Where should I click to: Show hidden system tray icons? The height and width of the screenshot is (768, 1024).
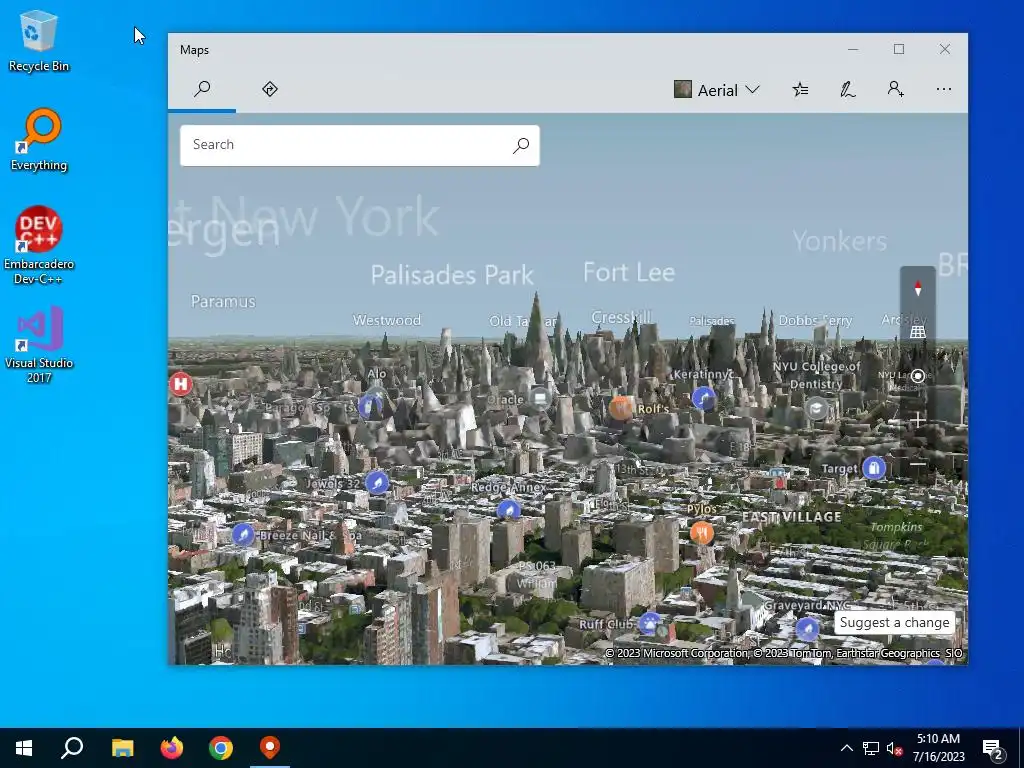coord(846,748)
